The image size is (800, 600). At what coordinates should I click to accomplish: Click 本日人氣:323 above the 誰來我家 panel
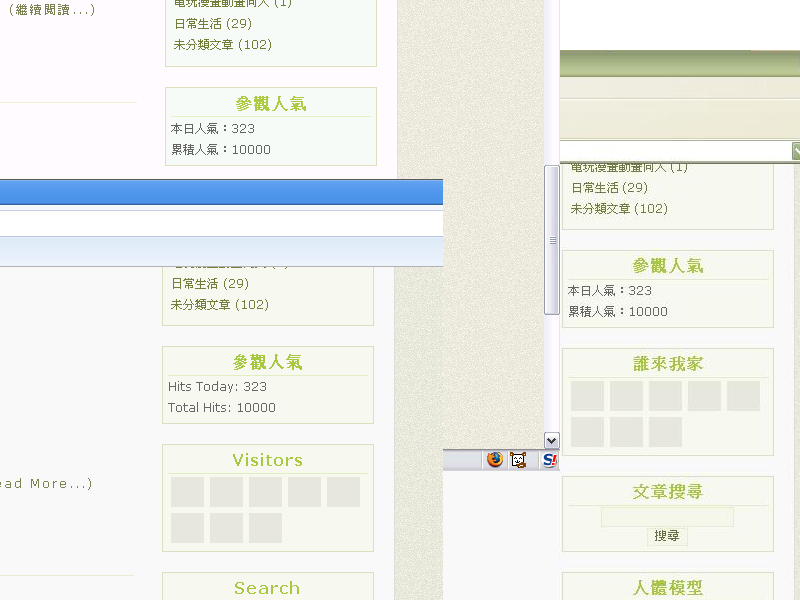tap(610, 291)
